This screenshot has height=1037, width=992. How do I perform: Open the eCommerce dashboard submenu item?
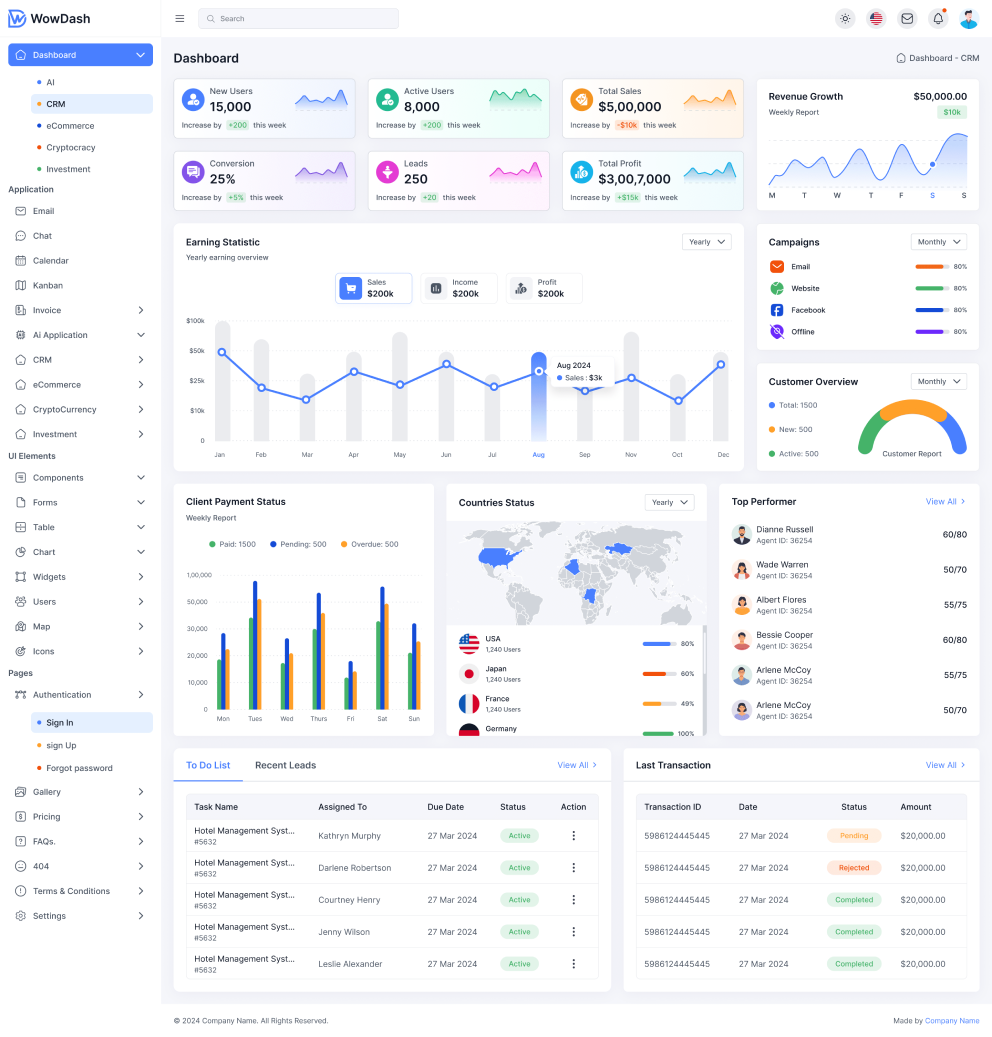click(x=70, y=126)
